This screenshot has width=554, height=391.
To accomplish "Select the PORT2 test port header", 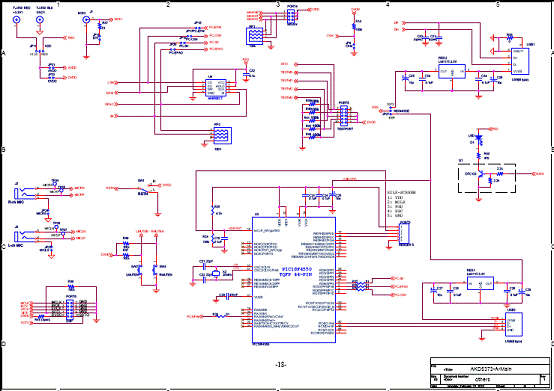I will pos(343,116).
